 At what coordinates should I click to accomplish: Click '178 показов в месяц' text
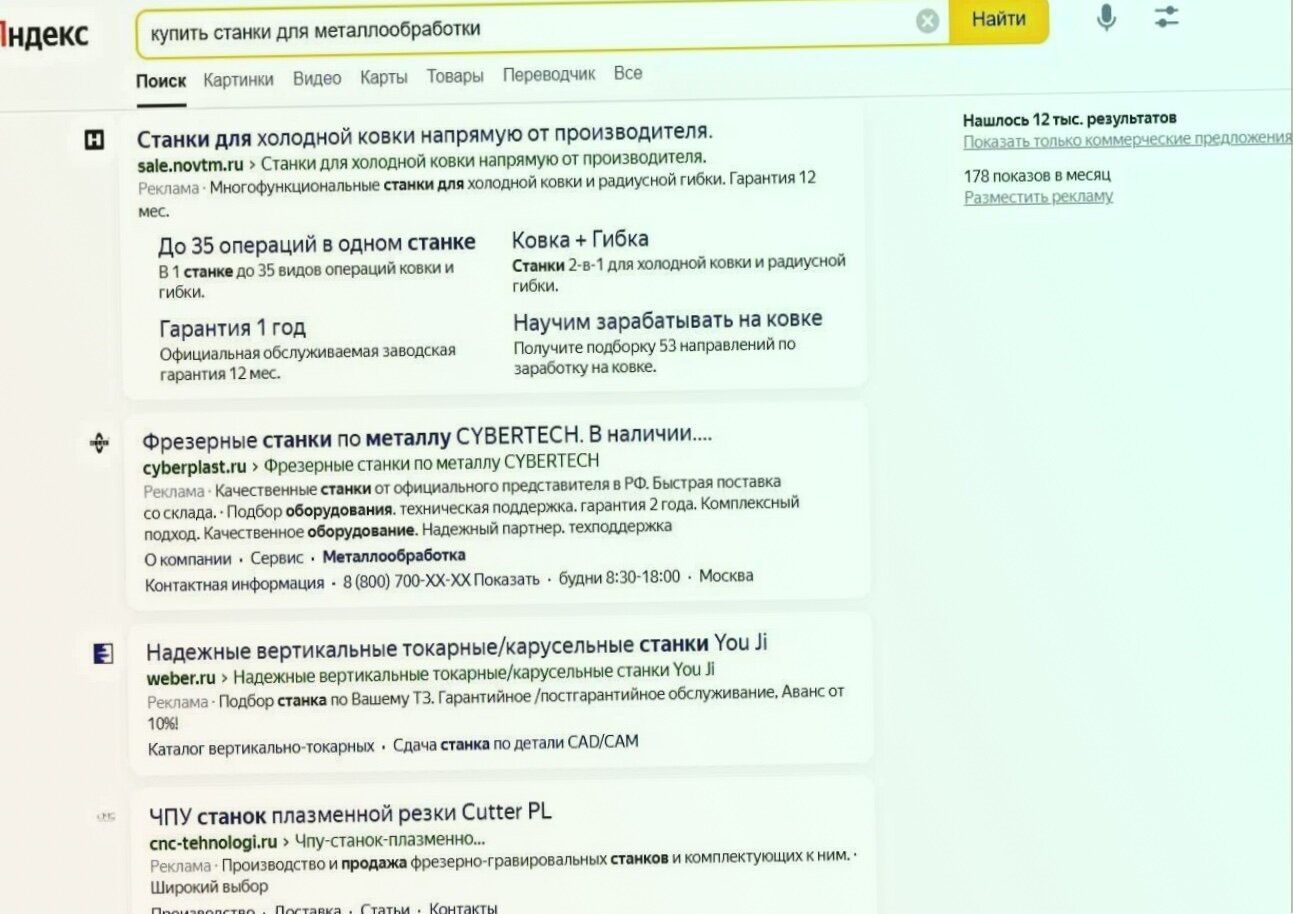pyautogui.click(x=1037, y=175)
